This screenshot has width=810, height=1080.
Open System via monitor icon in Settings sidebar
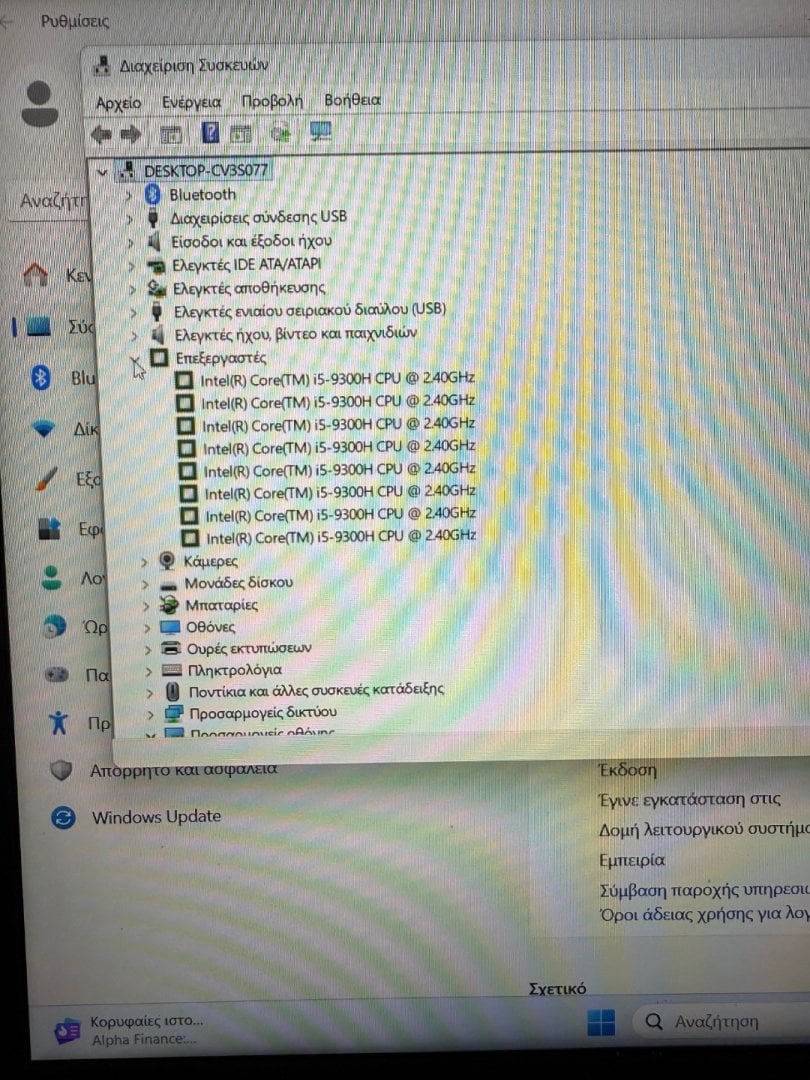(x=38, y=326)
